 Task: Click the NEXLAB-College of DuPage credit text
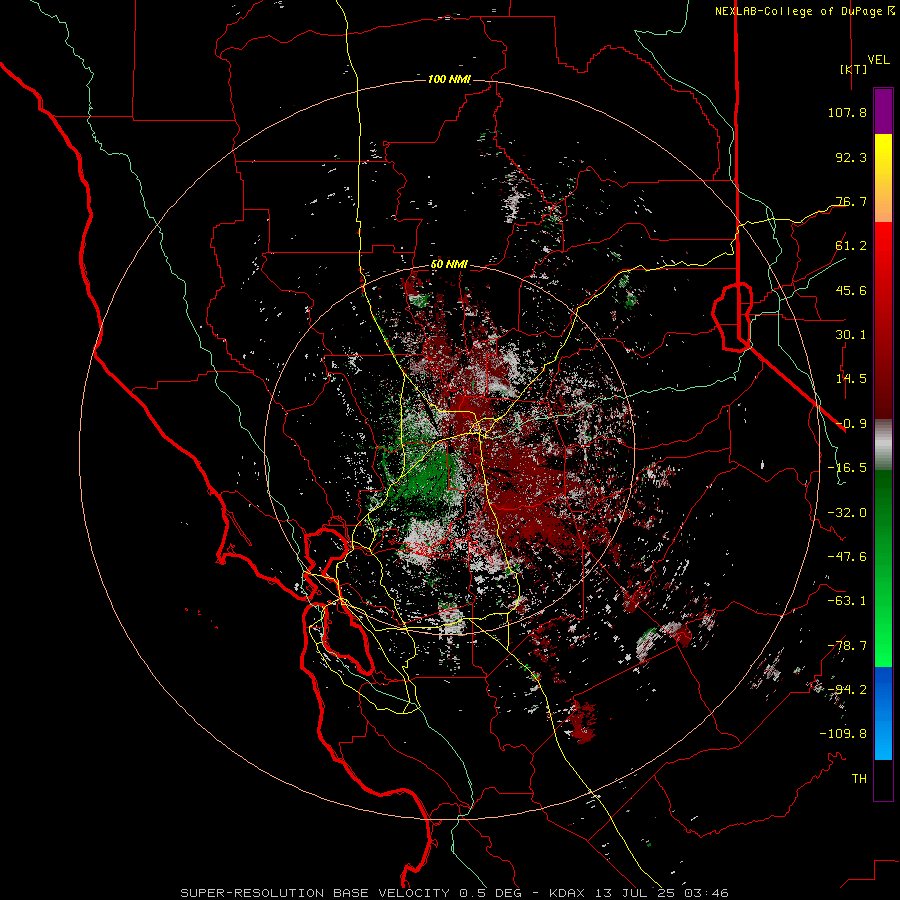pos(803,11)
